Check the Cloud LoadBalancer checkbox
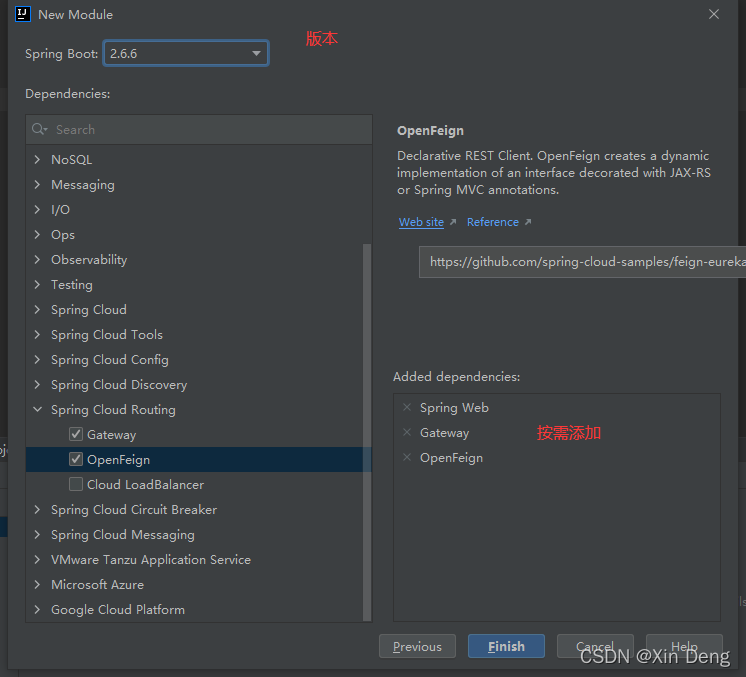Image resolution: width=746 pixels, height=677 pixels. click(76, 484)
